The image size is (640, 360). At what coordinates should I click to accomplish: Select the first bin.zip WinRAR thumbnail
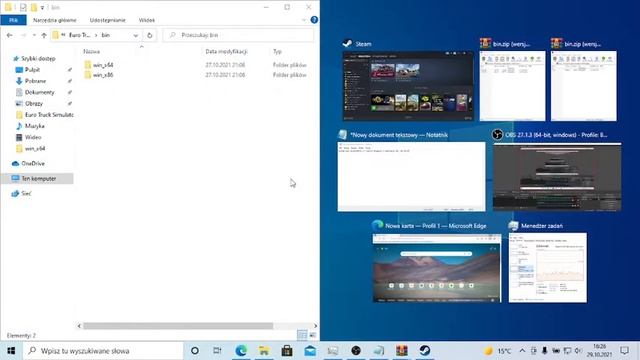(512, 86)
